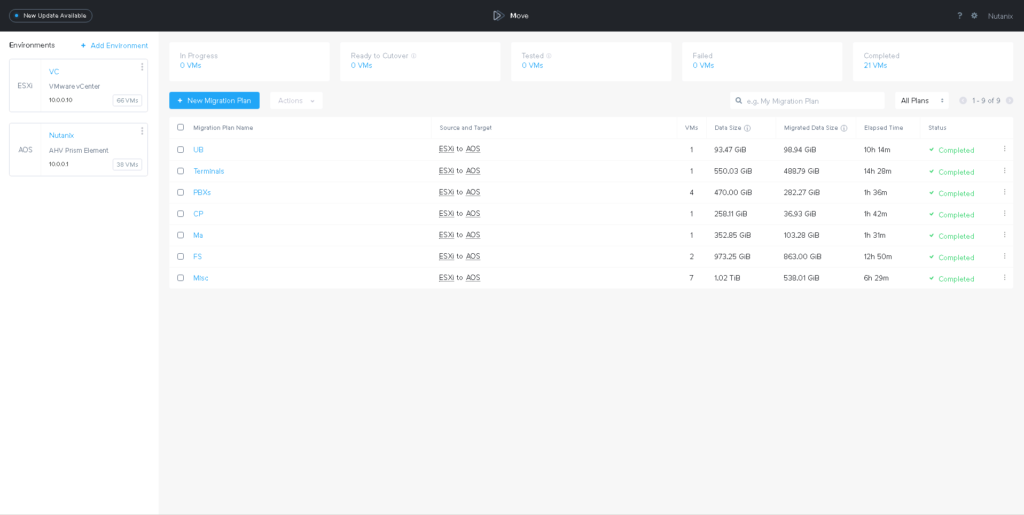Open the help question mark icon
Image resolution: width=1024 pixels, height=515 pixels.
[959, 16]
